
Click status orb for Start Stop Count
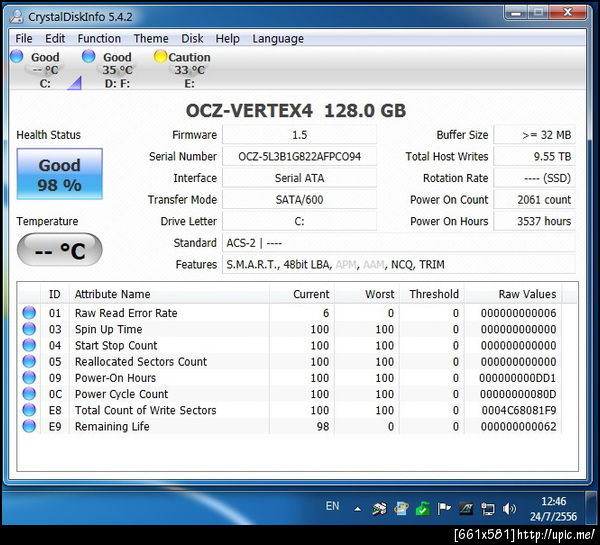coord(29,345)
